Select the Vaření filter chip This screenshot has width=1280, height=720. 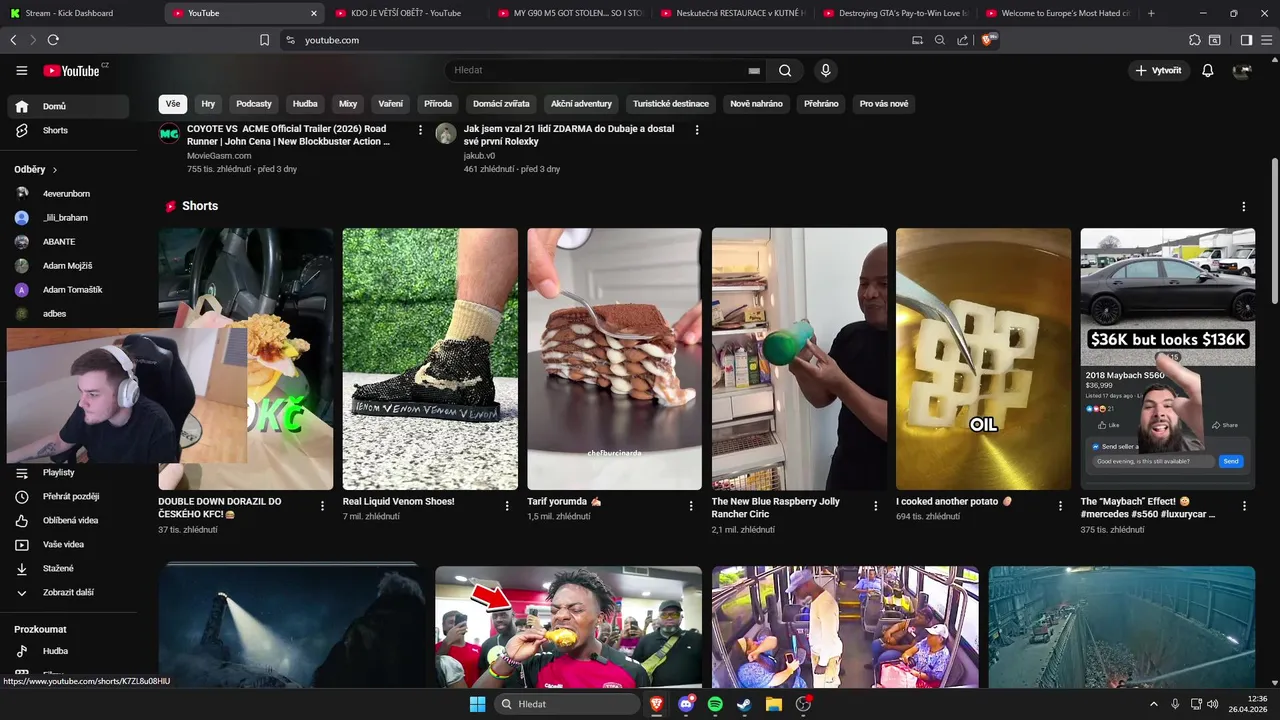[x=391, y=104]
